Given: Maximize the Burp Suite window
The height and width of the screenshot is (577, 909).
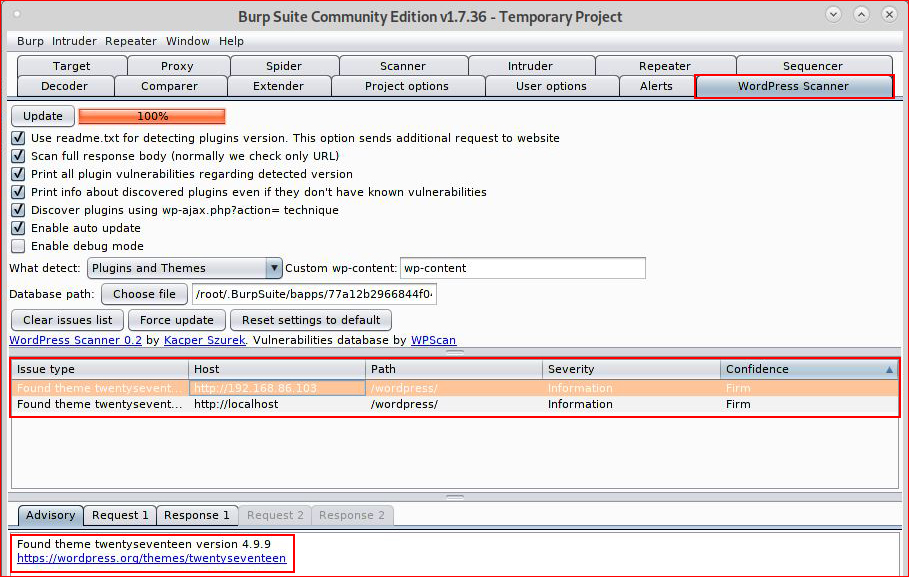Looking at the screenshot, I should point(861,14).
